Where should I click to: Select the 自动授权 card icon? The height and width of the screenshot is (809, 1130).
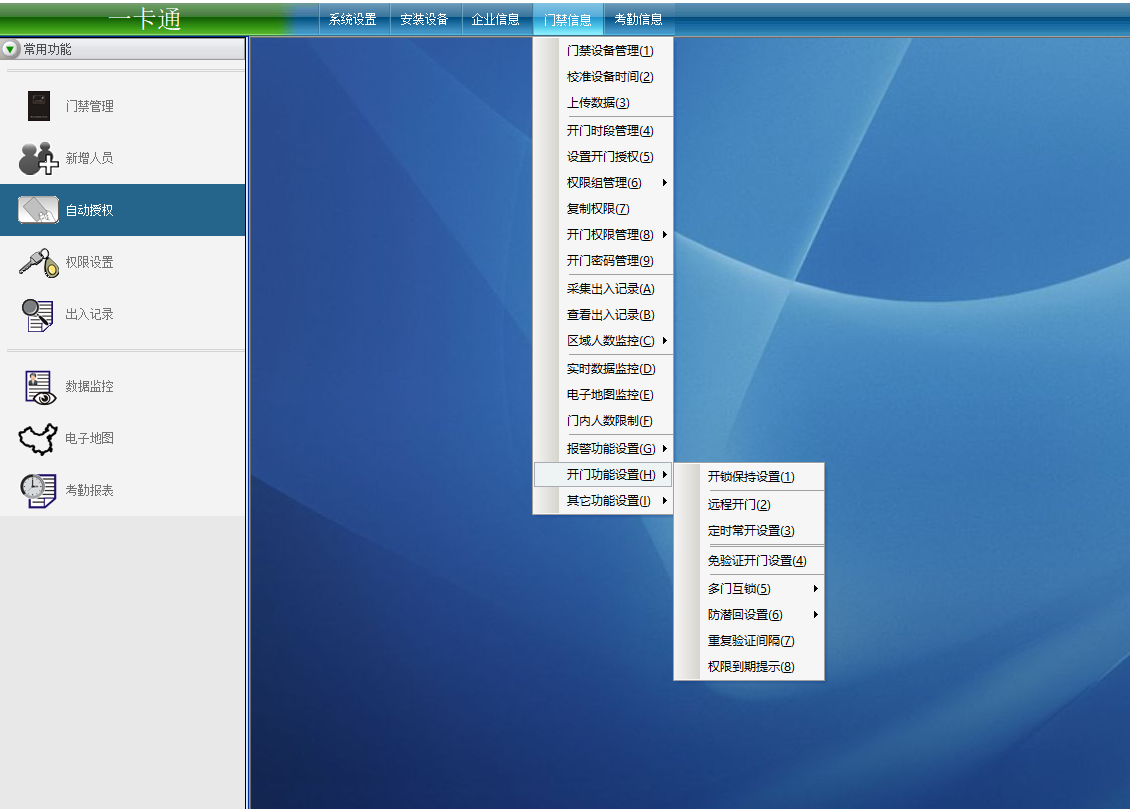39,210
